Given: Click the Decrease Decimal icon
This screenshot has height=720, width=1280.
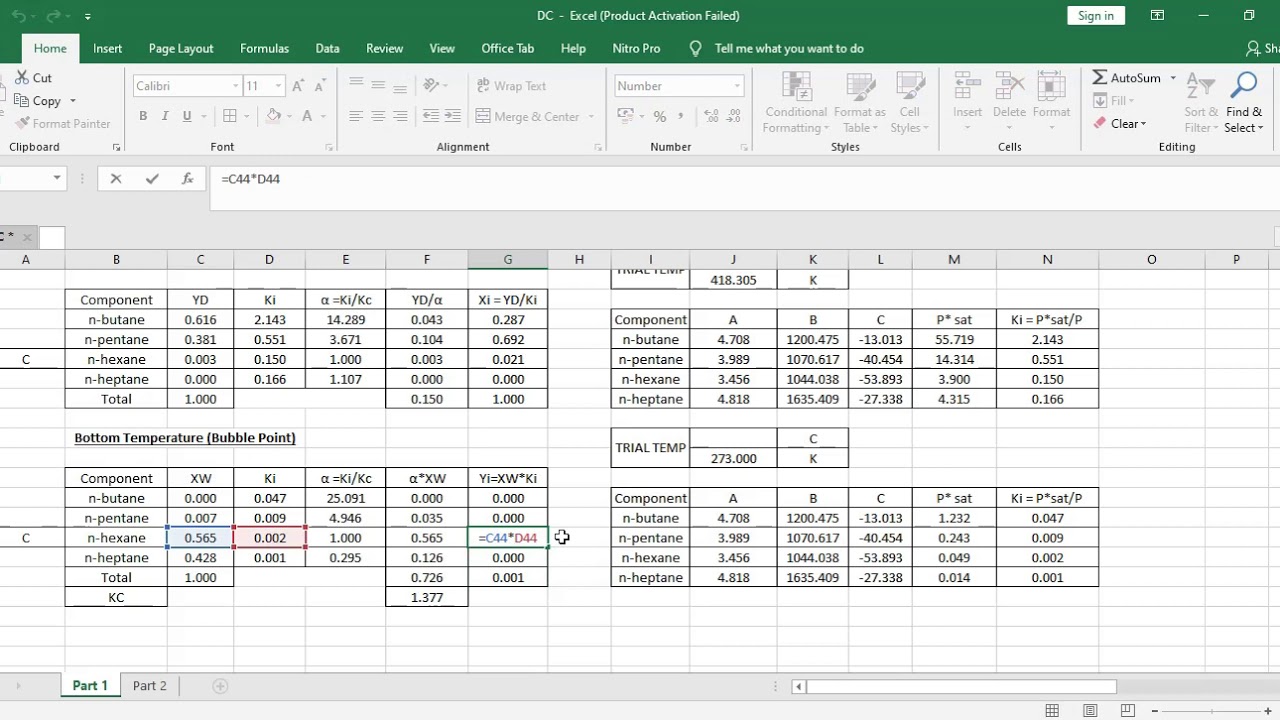Looking at the screenshot, I should 732,116.
